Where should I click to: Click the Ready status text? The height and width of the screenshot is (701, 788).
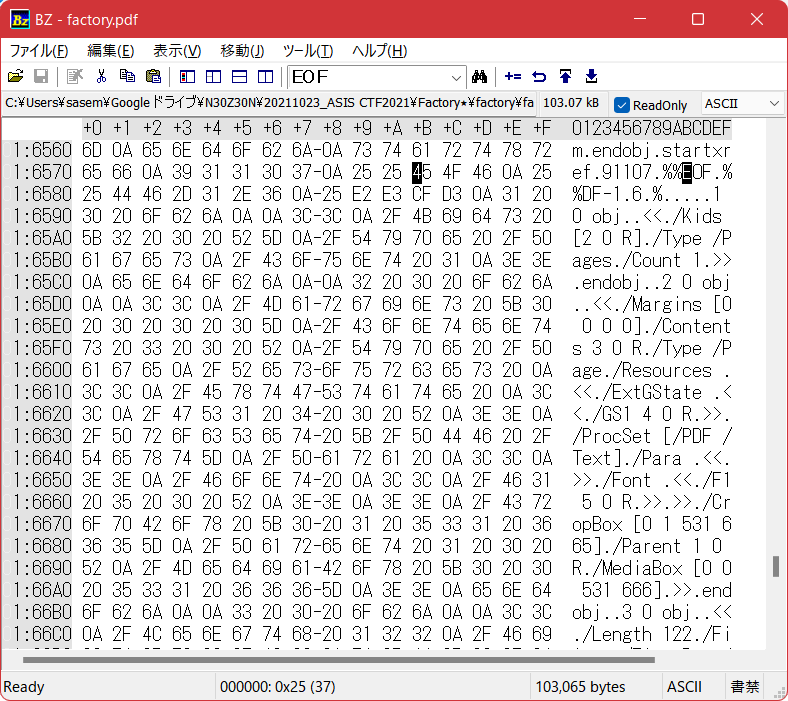click(x=24, y=686)
